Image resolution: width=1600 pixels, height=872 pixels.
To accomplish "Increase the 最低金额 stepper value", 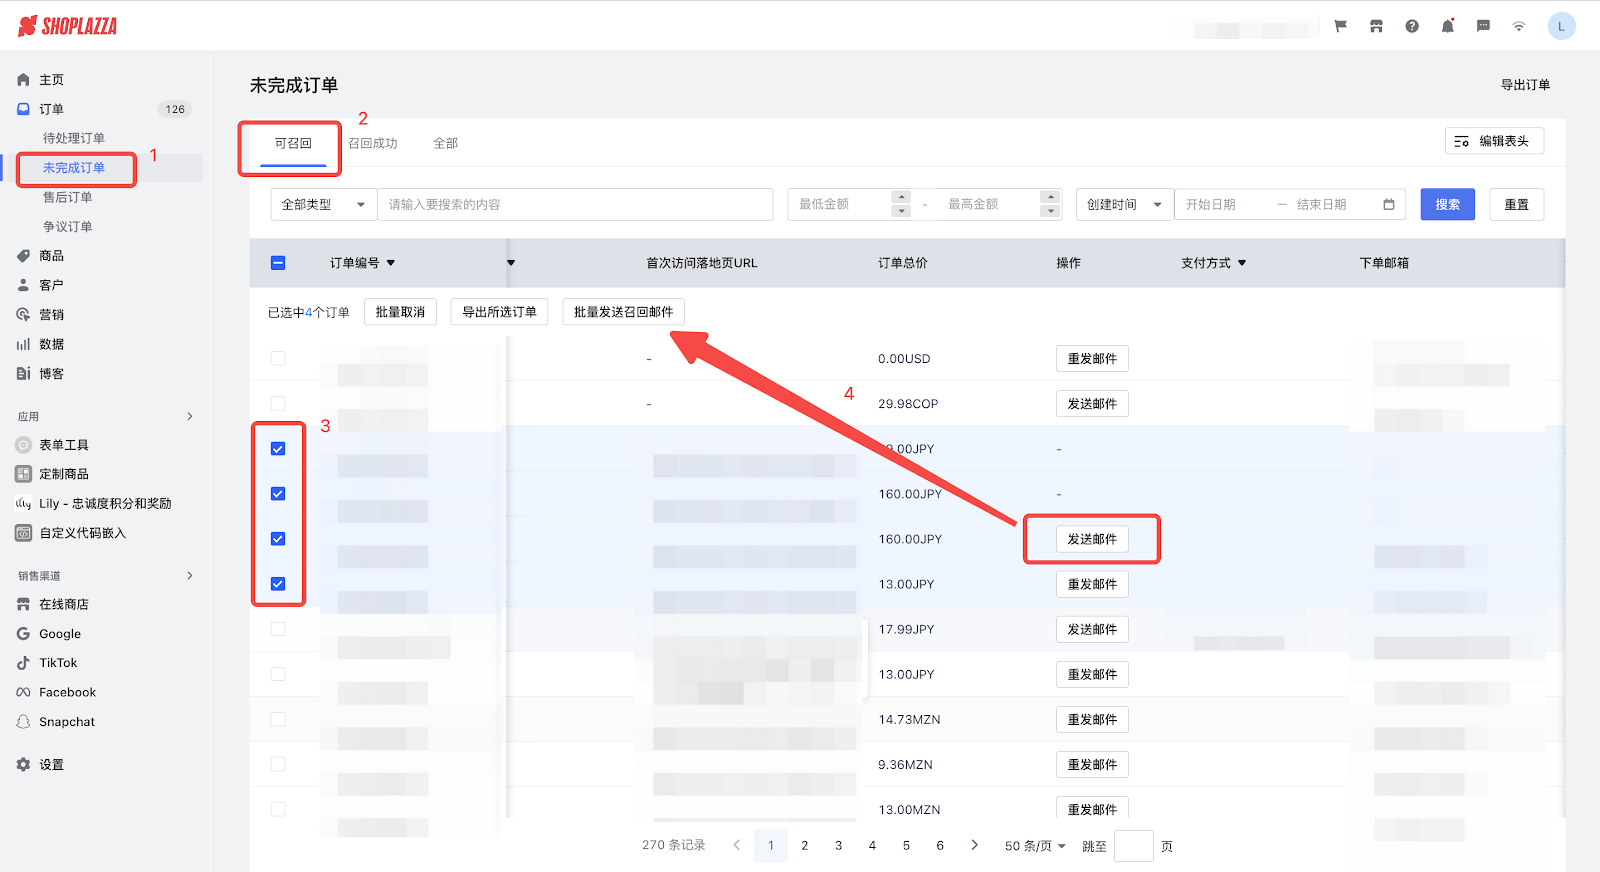I will pos(901,197).
